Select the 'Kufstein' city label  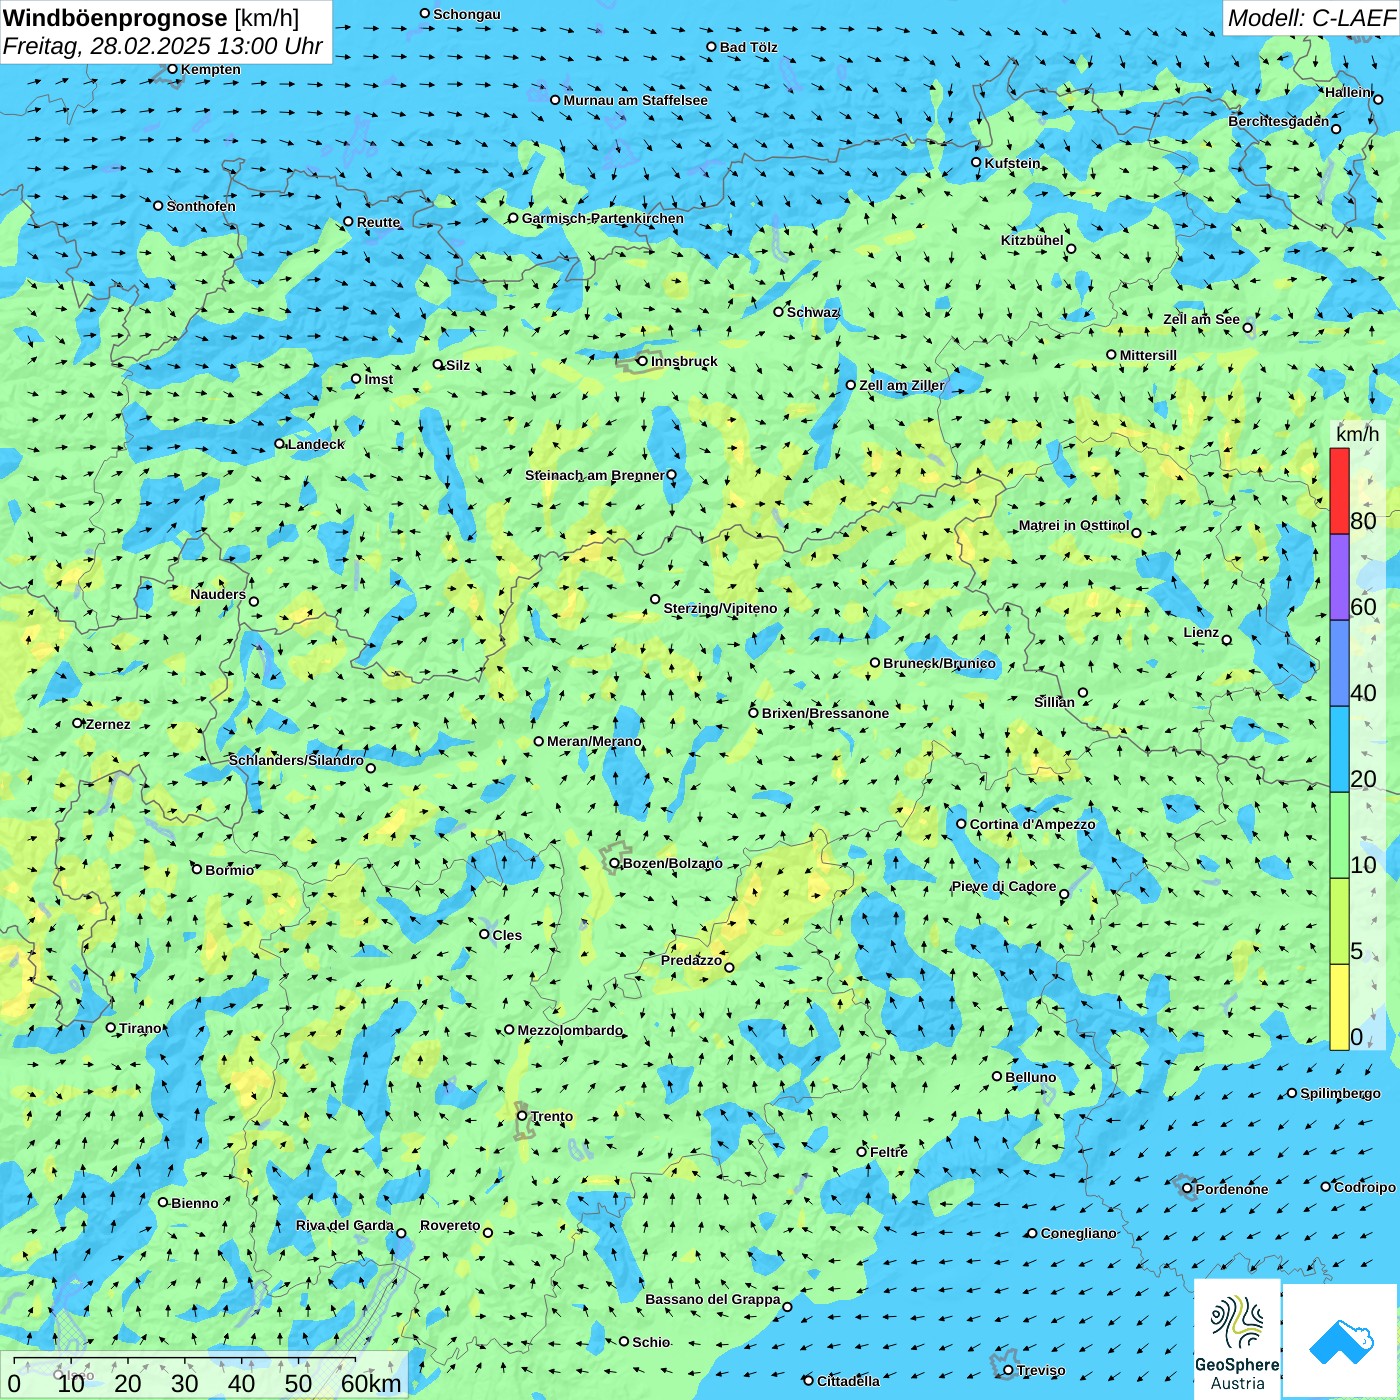click(1012, 163)
